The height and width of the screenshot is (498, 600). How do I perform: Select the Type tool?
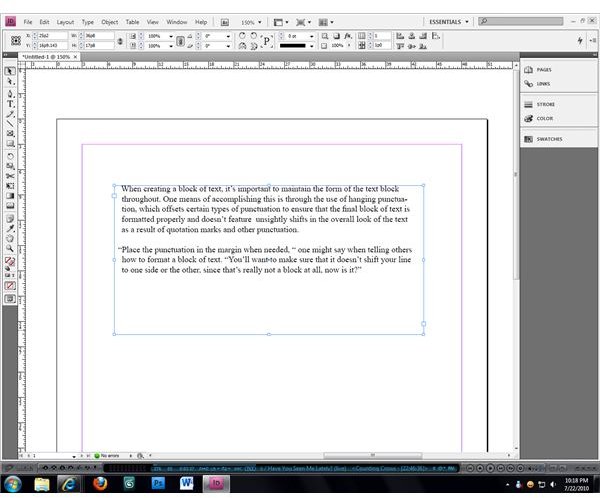coord(10,104)
